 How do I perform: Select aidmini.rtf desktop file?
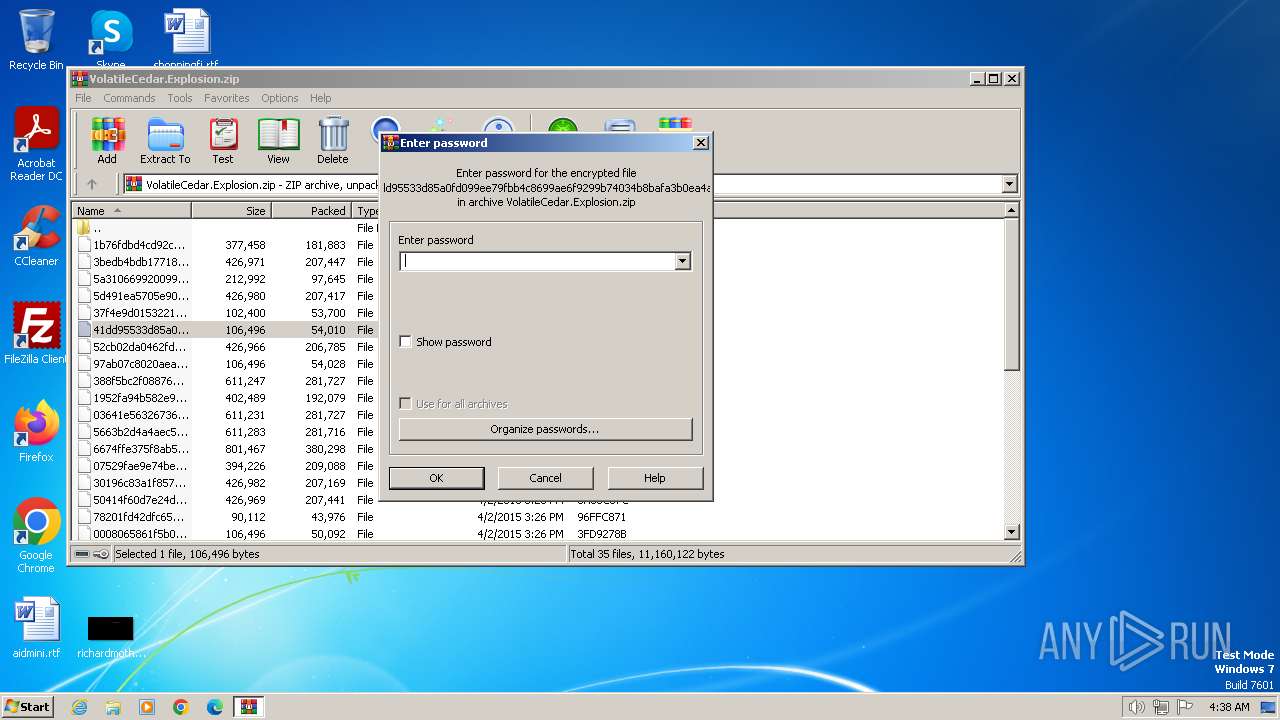(x=36, y=628)
